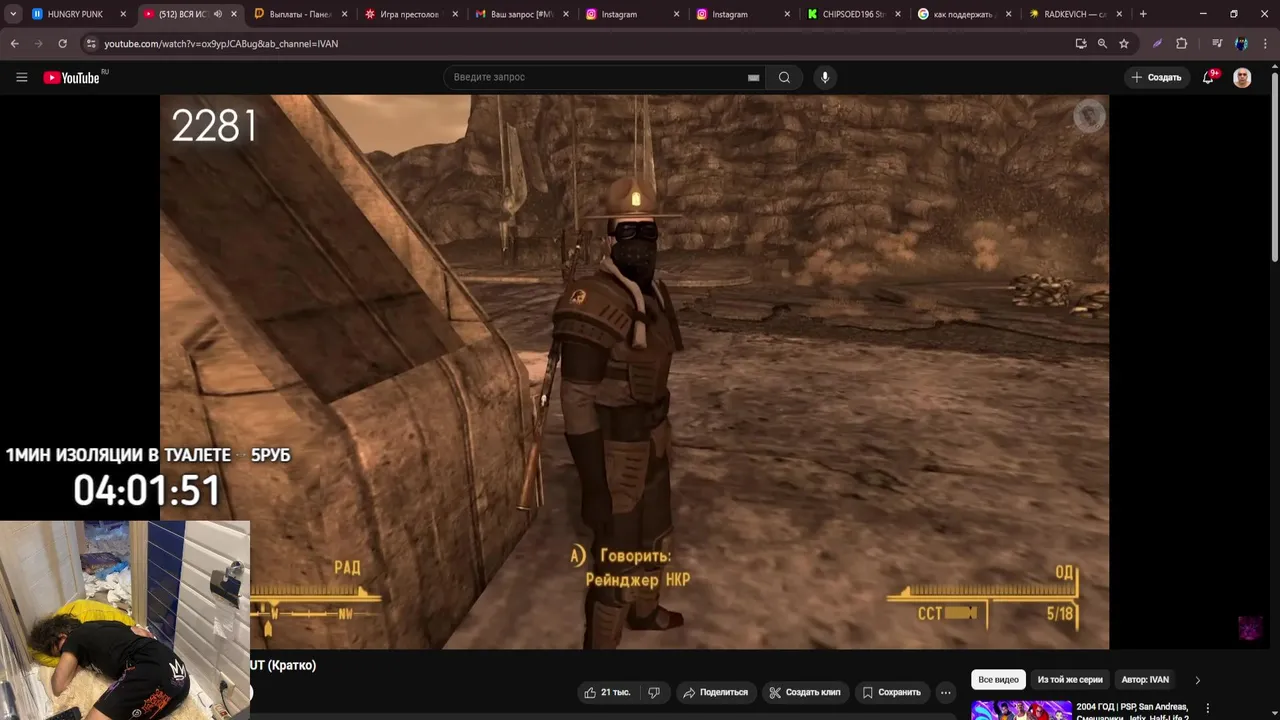Switch to the HUNGRY PUNK tab
Image resolution: width=1280 pixels, height=720 pixels.
click(x=75, y=14)
